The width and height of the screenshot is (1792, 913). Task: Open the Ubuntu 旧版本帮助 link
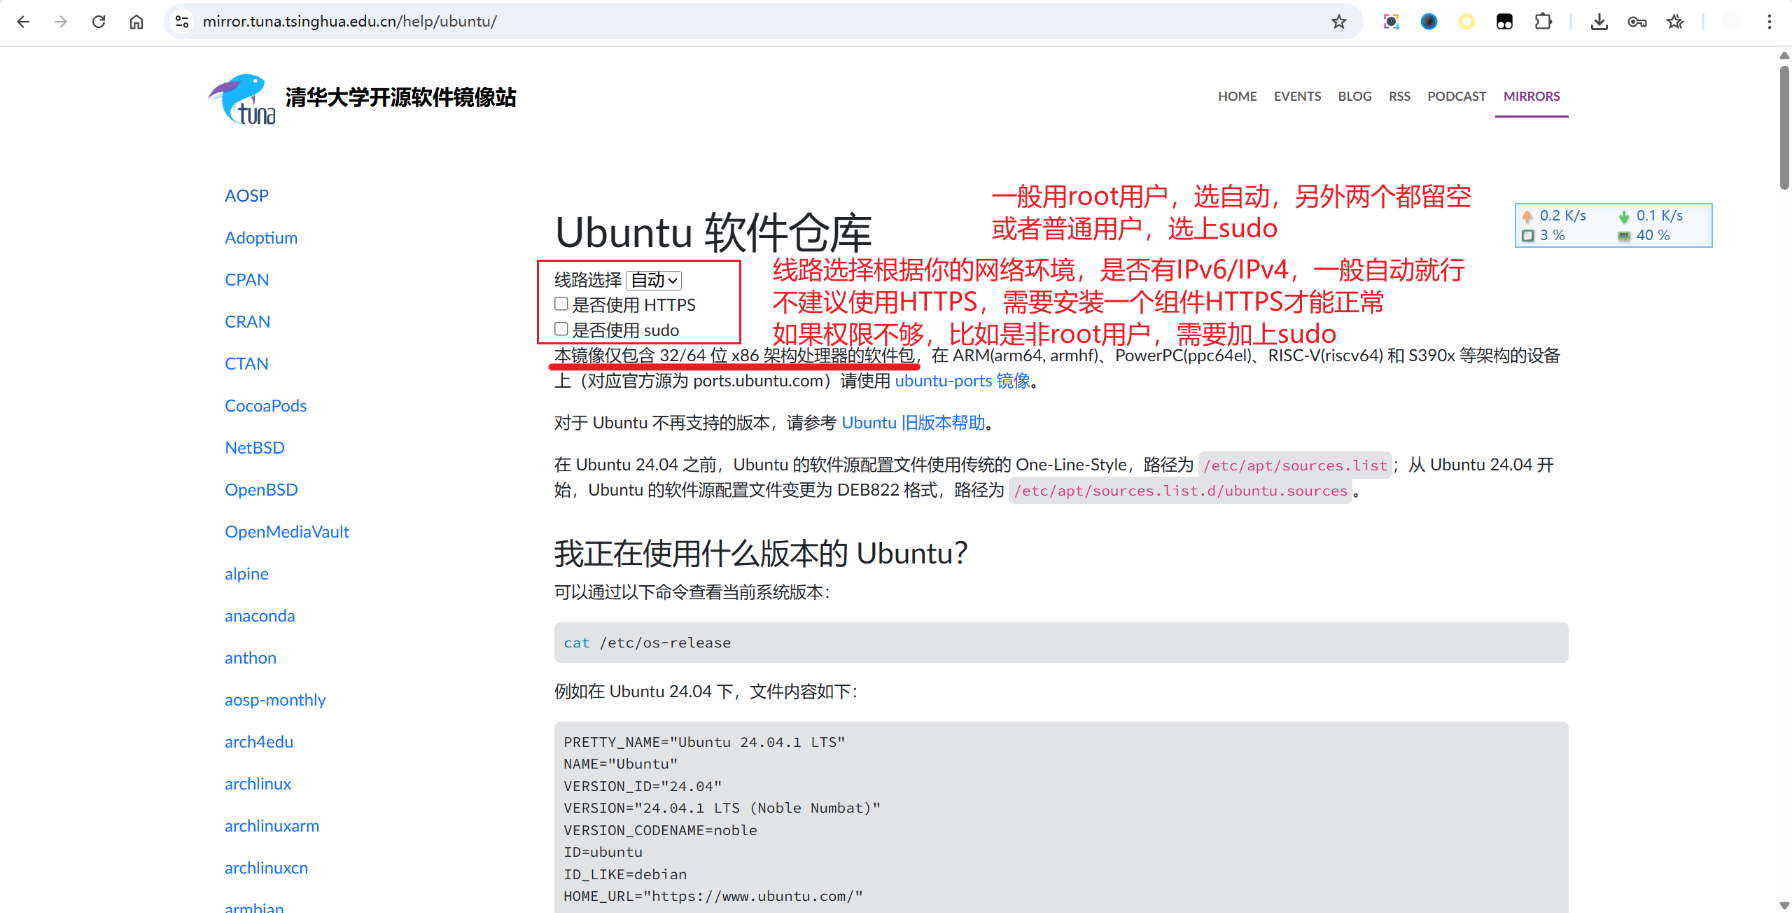(913, 422)
